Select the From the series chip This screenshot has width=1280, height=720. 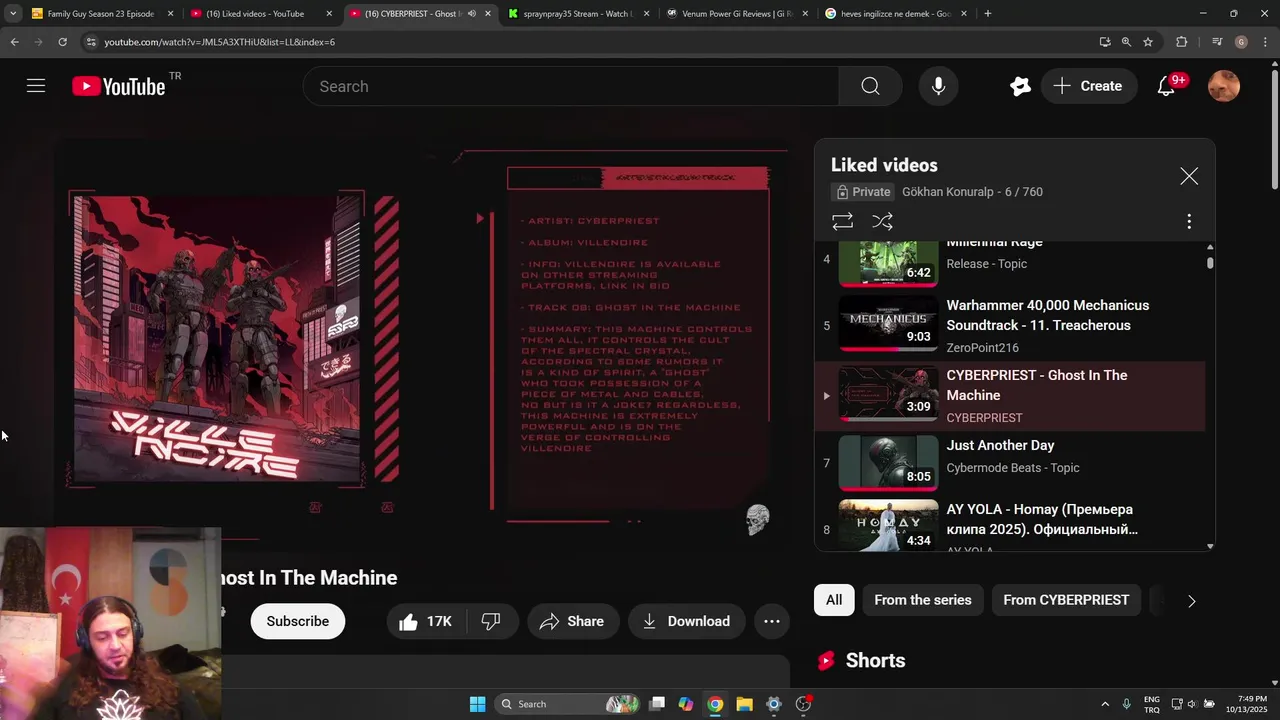point(922,600)
